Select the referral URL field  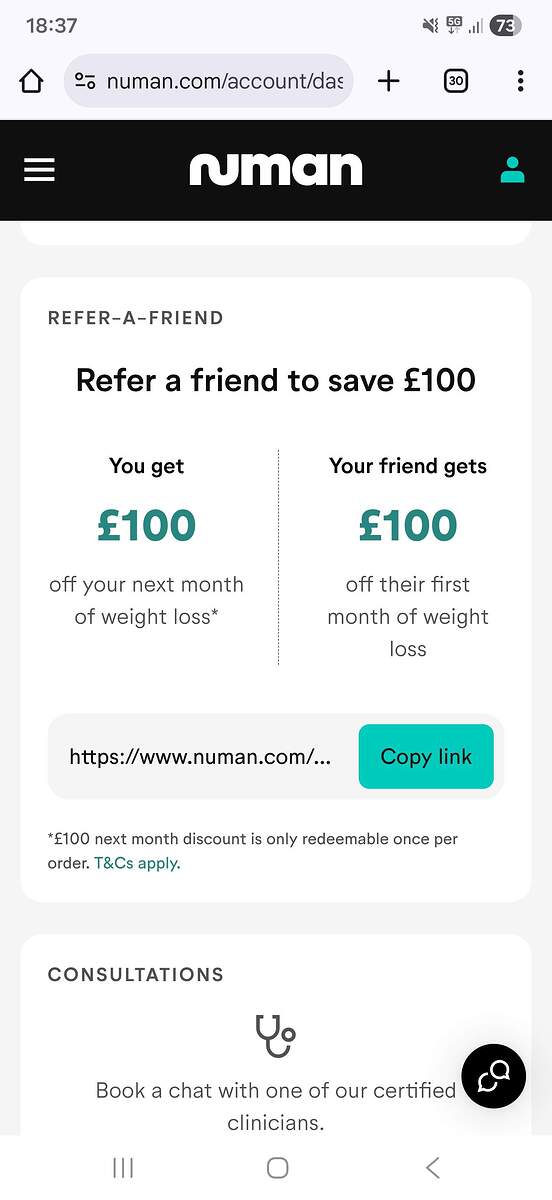200,756
